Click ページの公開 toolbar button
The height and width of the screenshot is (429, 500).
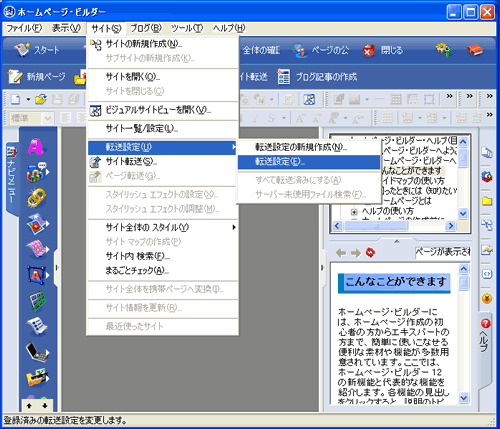point(320,50)
